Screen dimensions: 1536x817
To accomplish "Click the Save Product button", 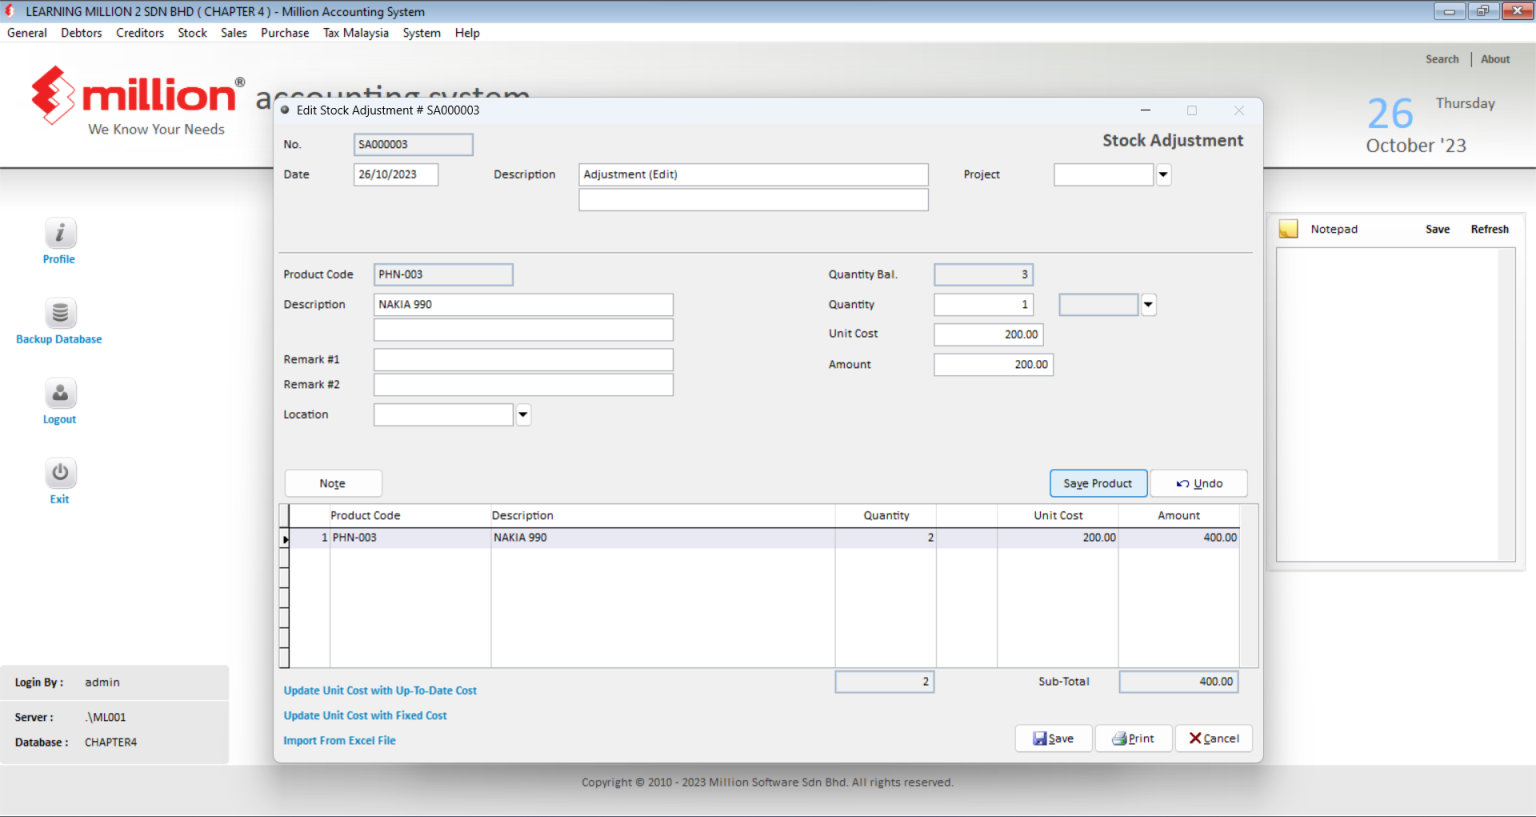I will point(1098,483).
